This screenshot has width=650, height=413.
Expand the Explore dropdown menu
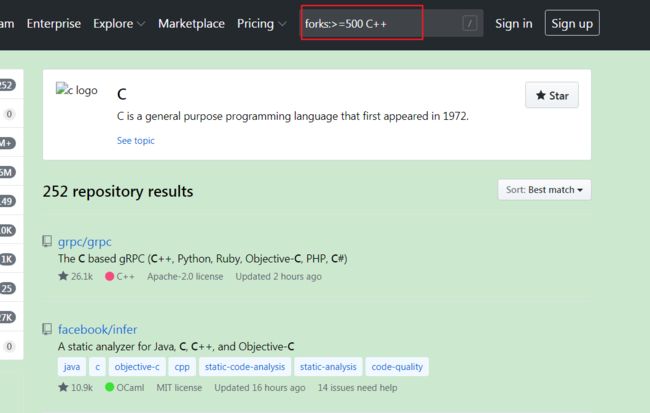(119, 24)
